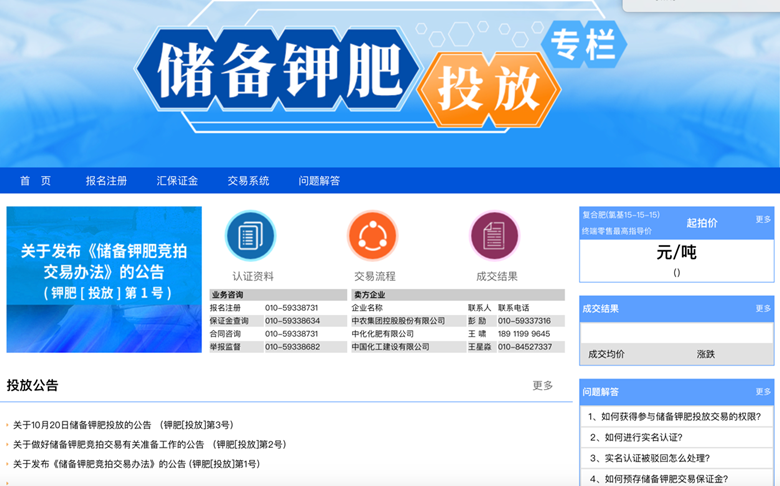Click 更多 in the 成交结果 sidebar panel
780x486 pixels.
[763, 308]
